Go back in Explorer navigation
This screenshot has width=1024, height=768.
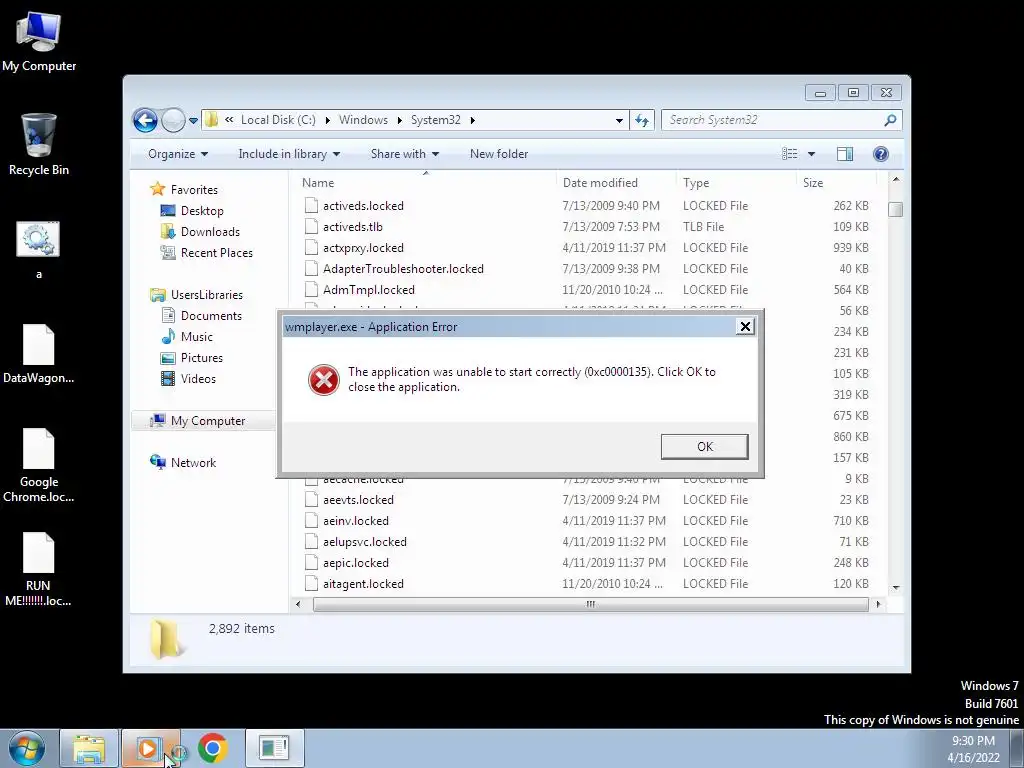pyautogui.click(x=145, y=120)
